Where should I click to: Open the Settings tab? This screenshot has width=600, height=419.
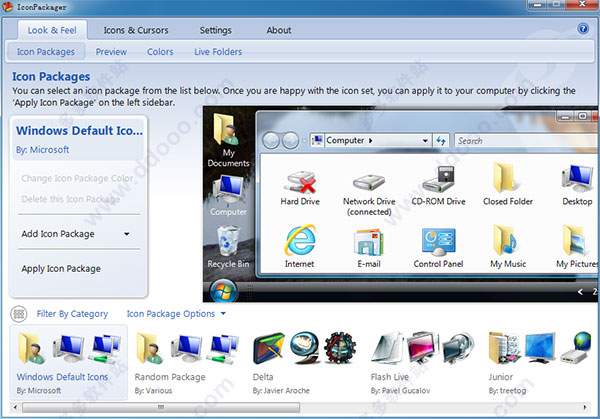215,30
